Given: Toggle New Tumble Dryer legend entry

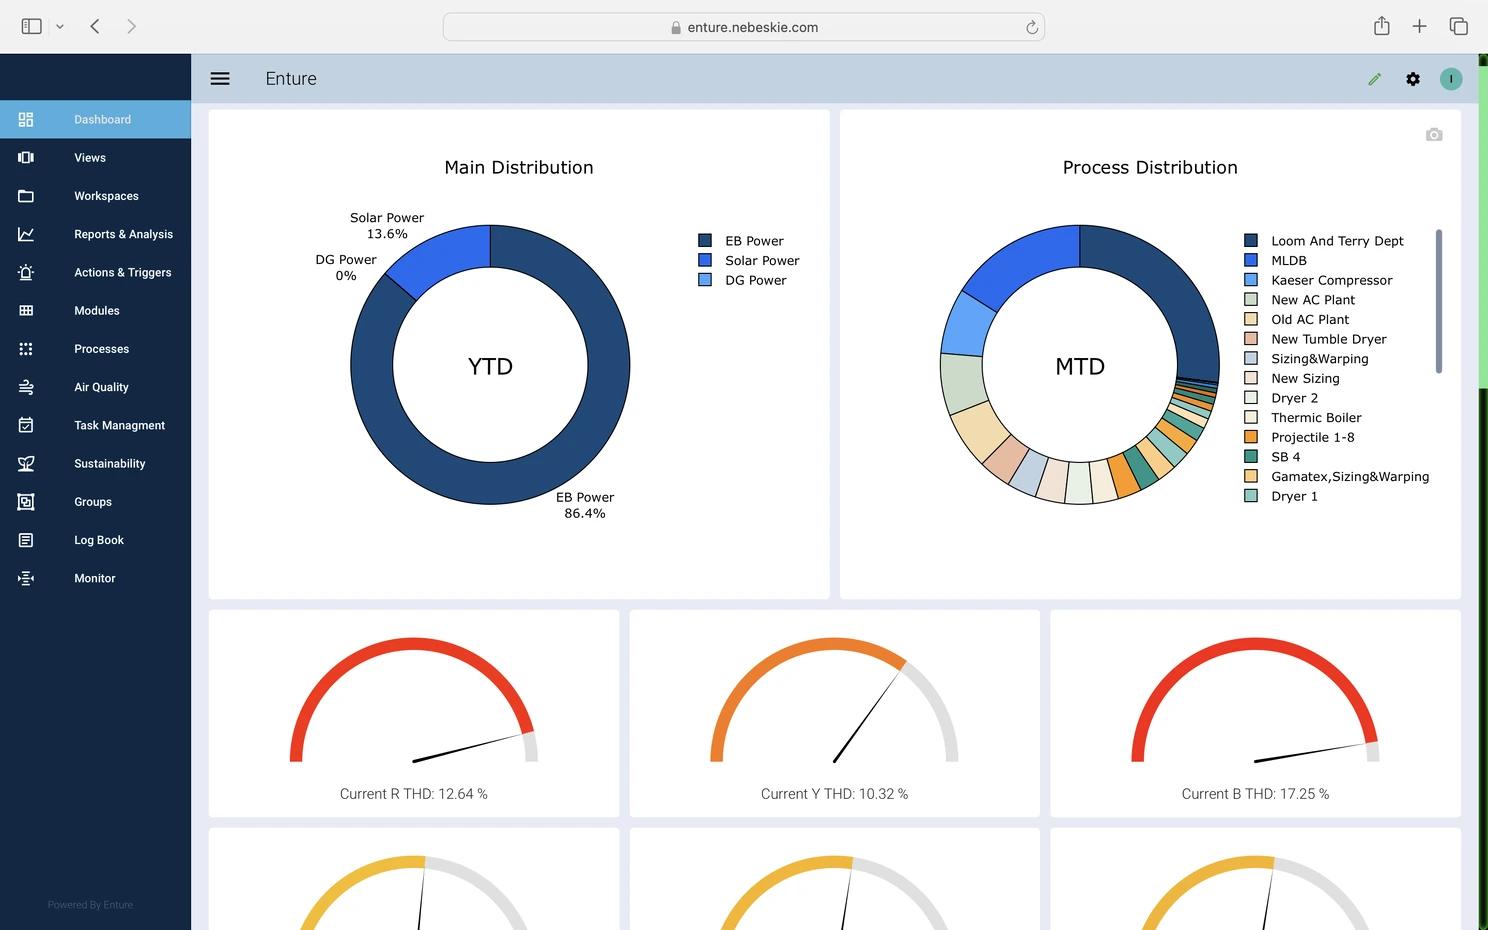Looking at the screenshot, I should pos(1315,339).
